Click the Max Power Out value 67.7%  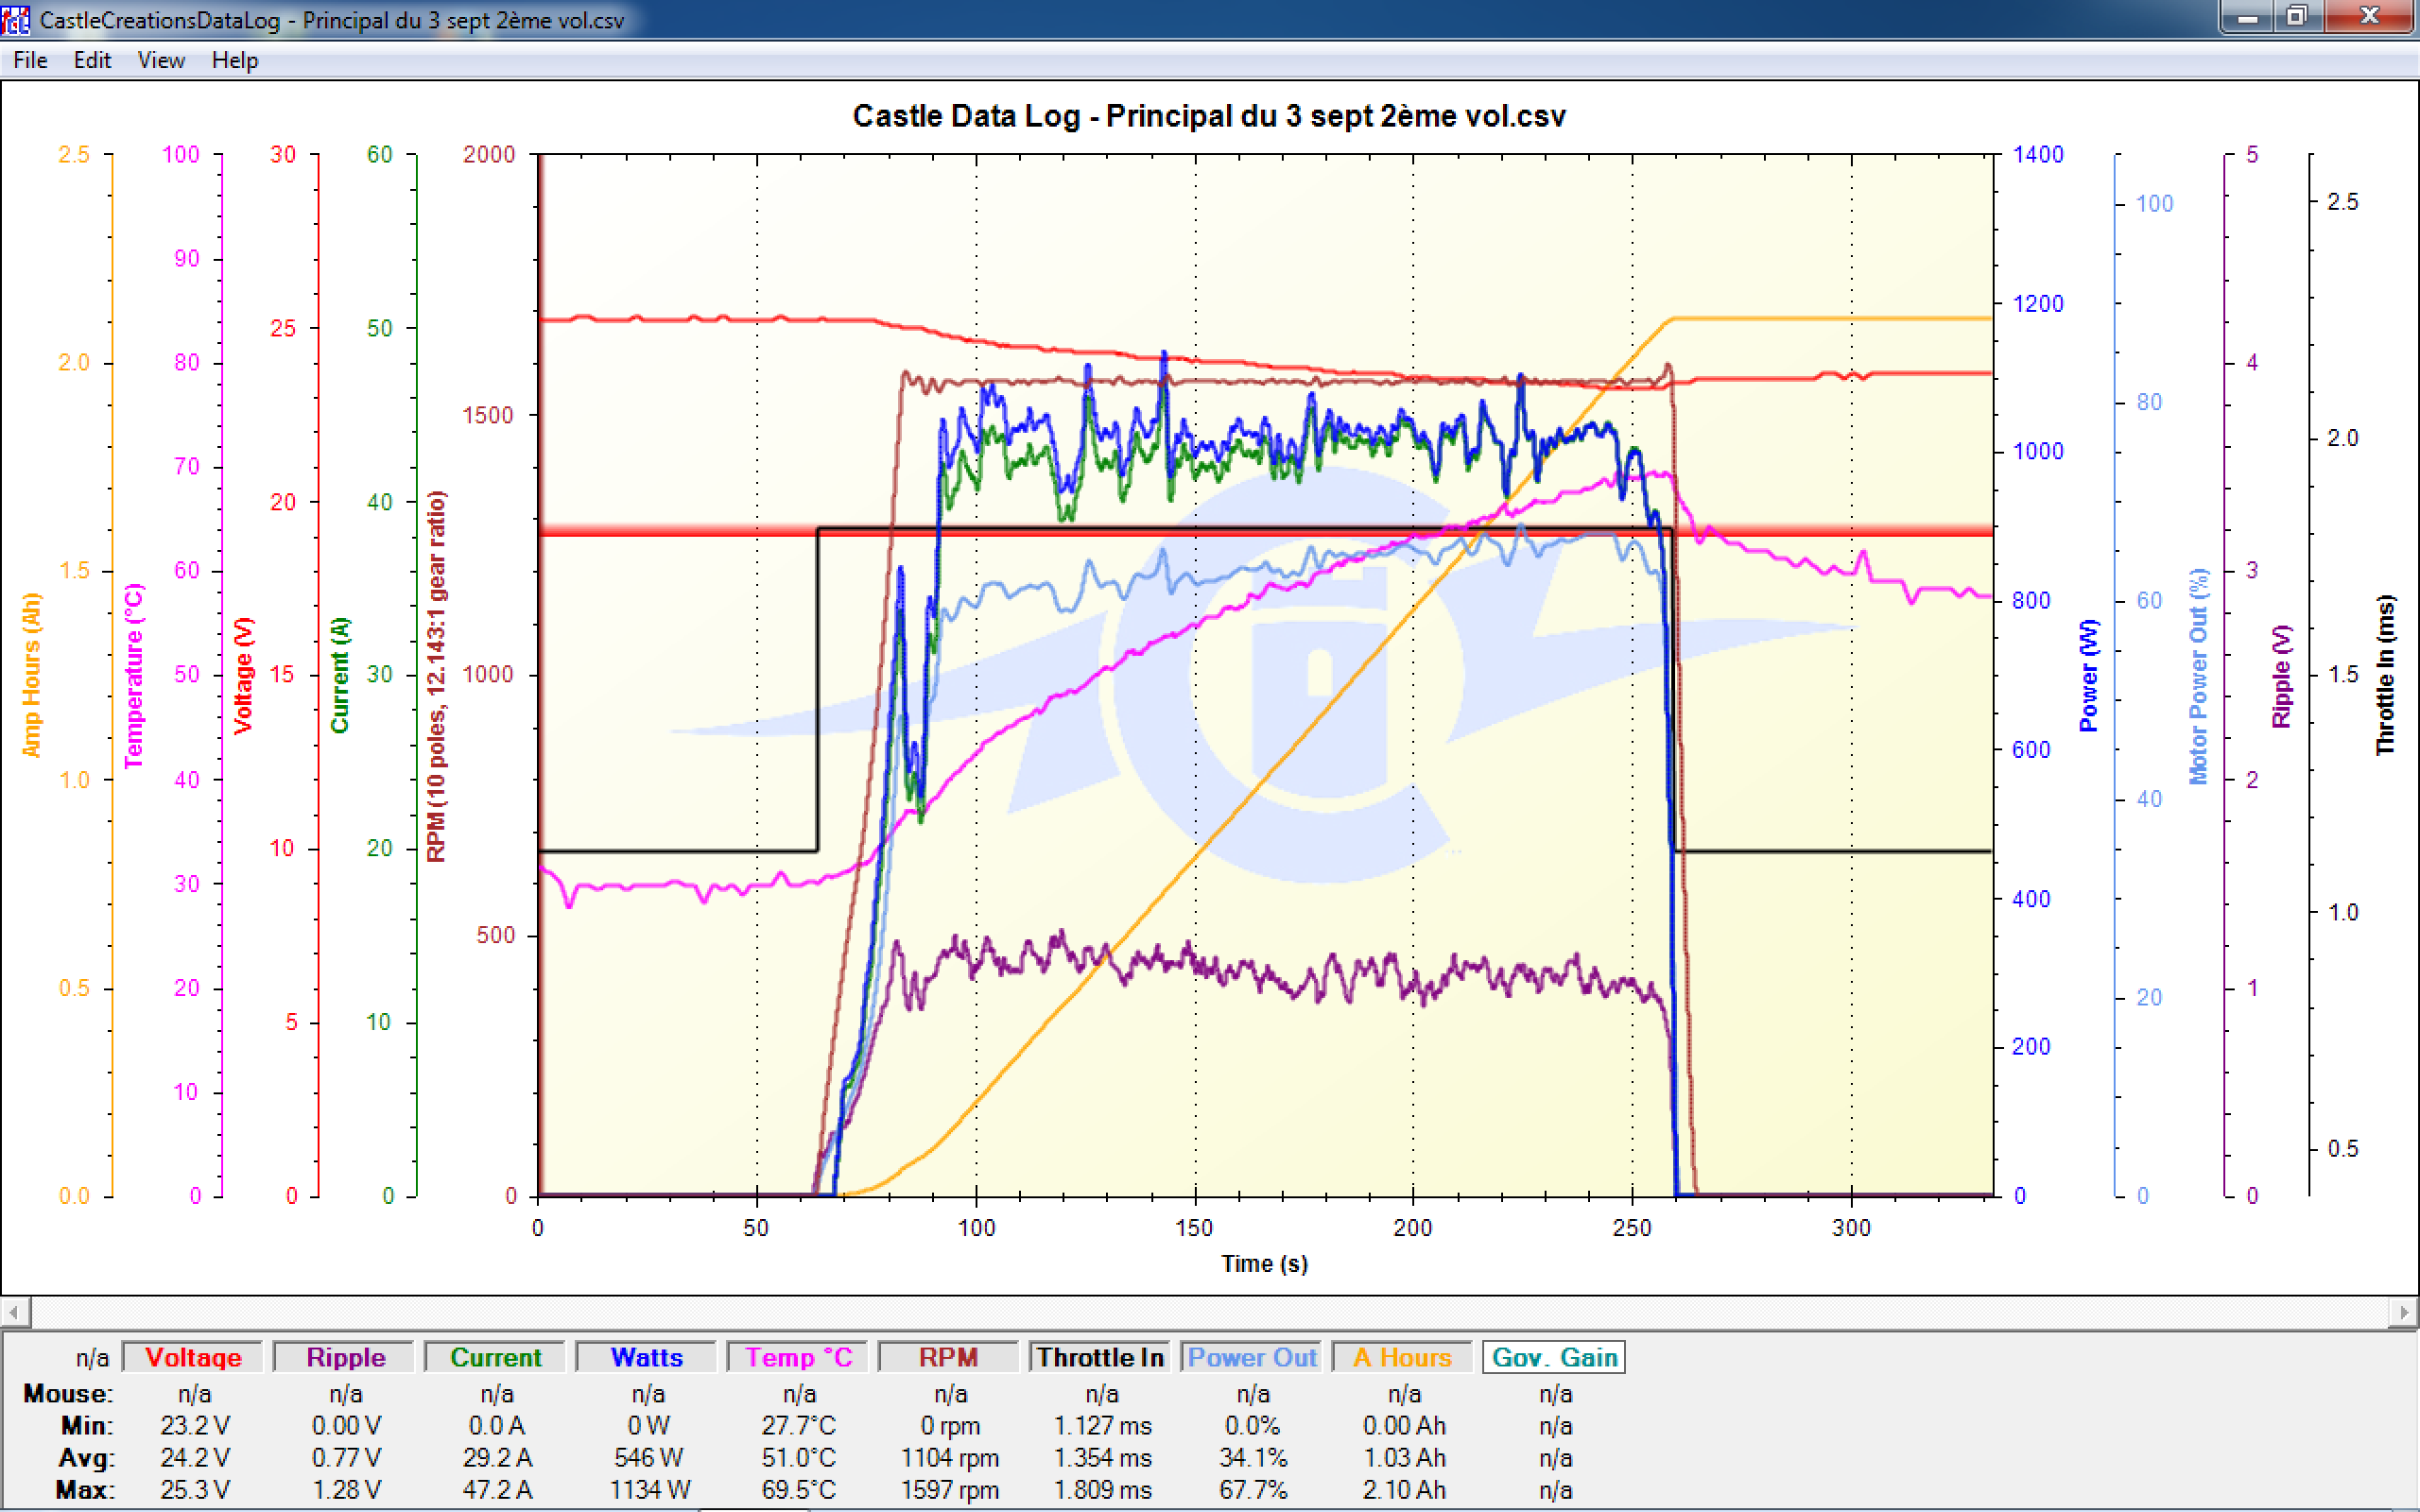[1253, 1489]
